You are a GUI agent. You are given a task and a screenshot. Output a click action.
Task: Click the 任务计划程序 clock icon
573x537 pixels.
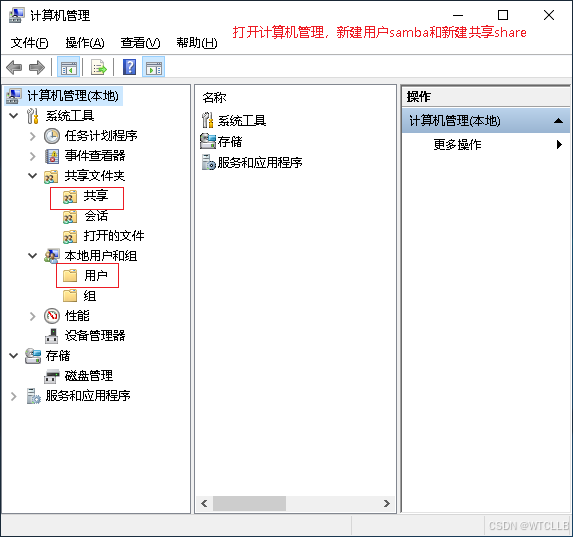tap(52, 136)
